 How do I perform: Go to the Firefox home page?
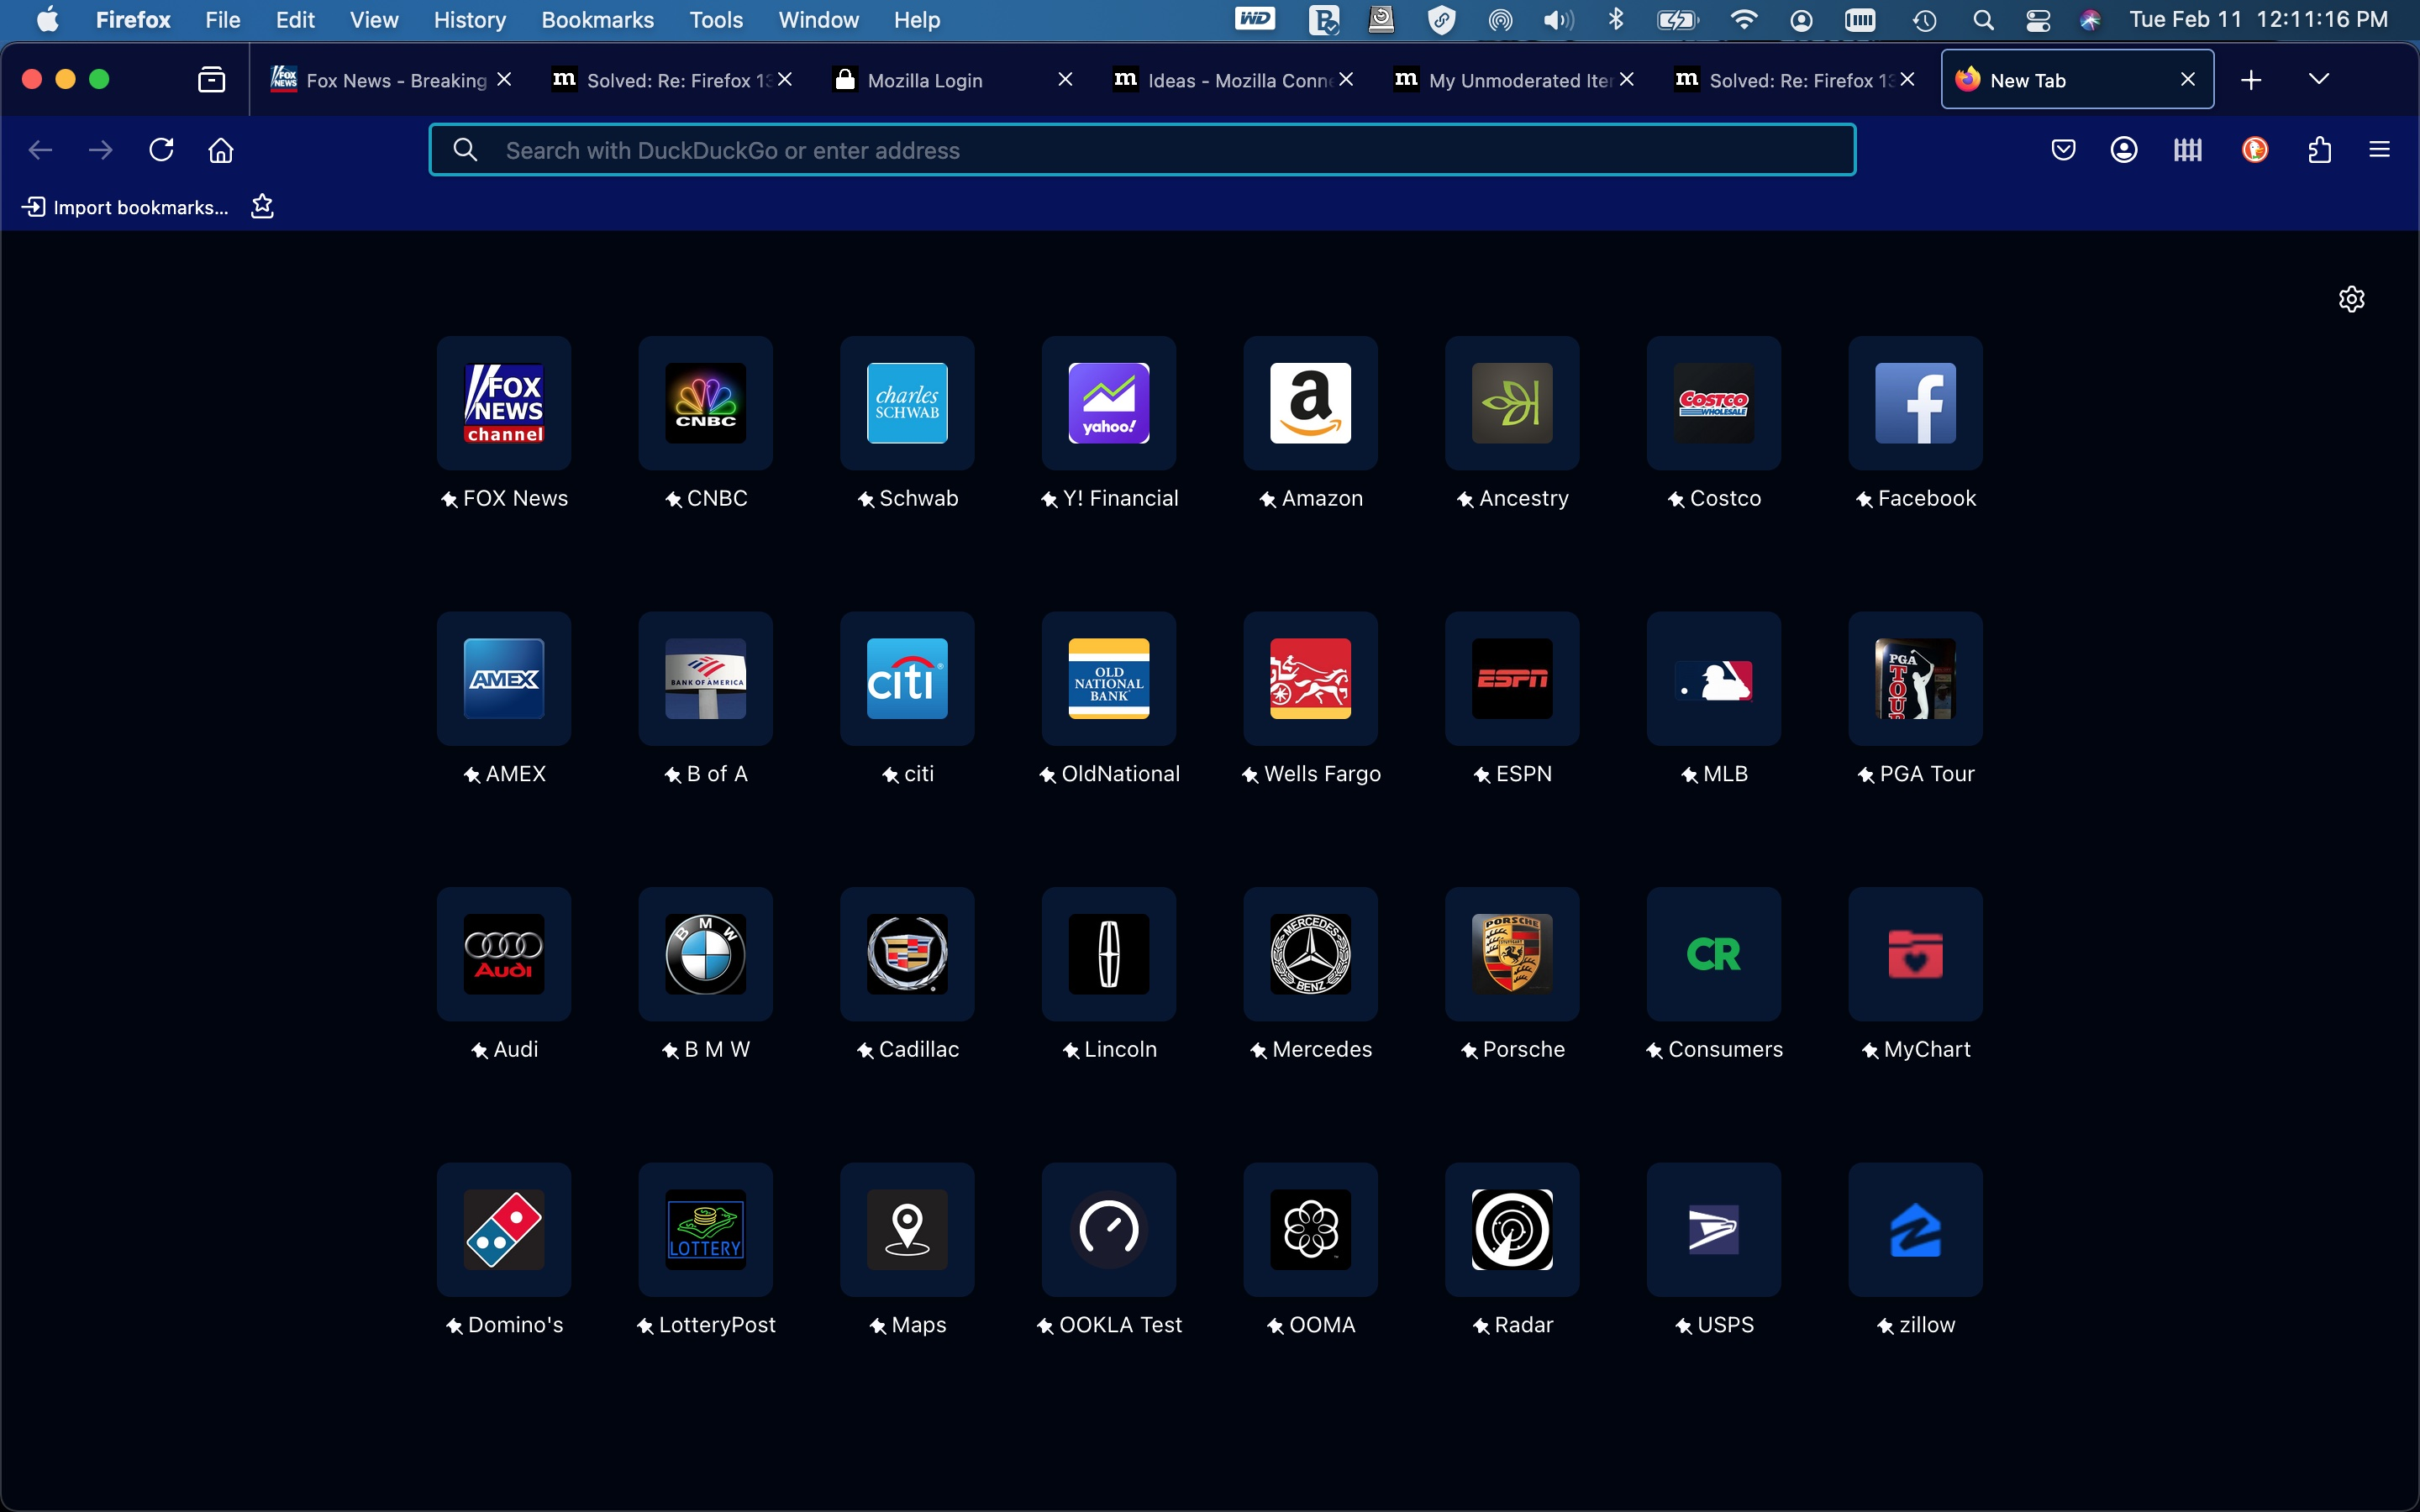tap(220, 150)
